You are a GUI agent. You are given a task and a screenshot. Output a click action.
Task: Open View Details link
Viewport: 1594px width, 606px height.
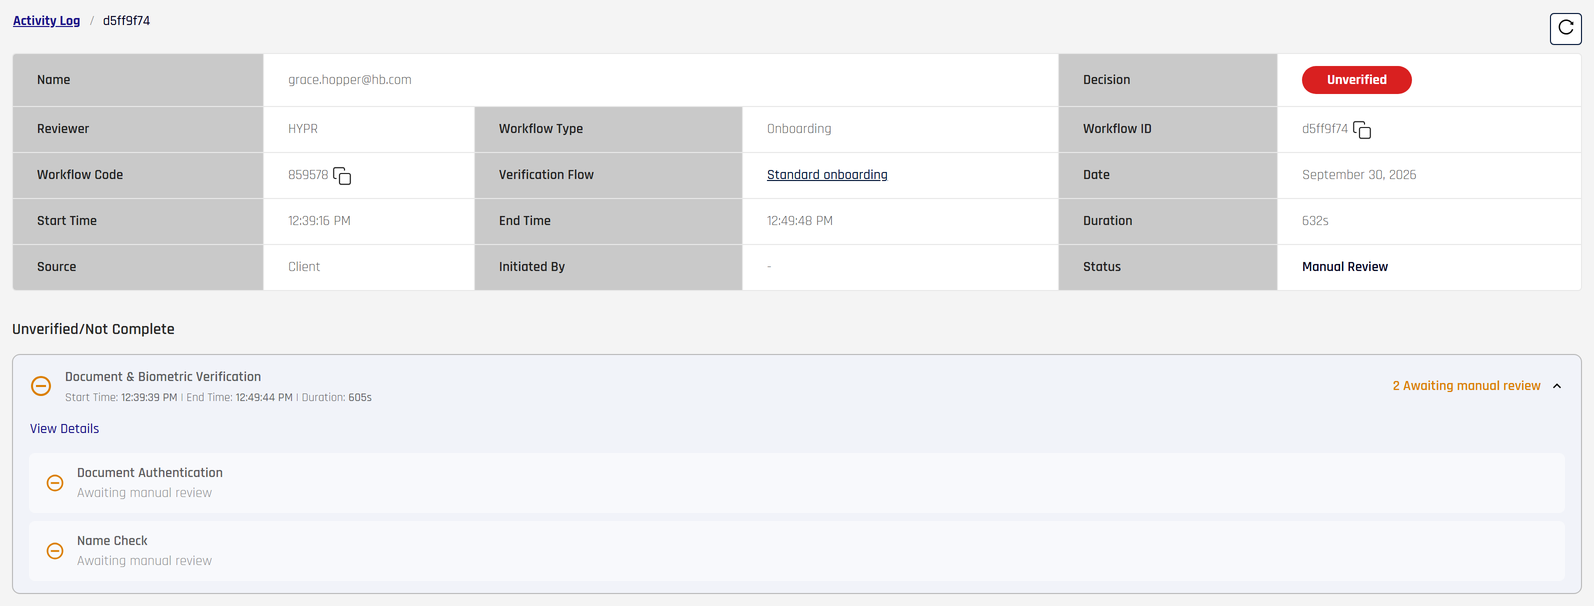pos(64,429)
